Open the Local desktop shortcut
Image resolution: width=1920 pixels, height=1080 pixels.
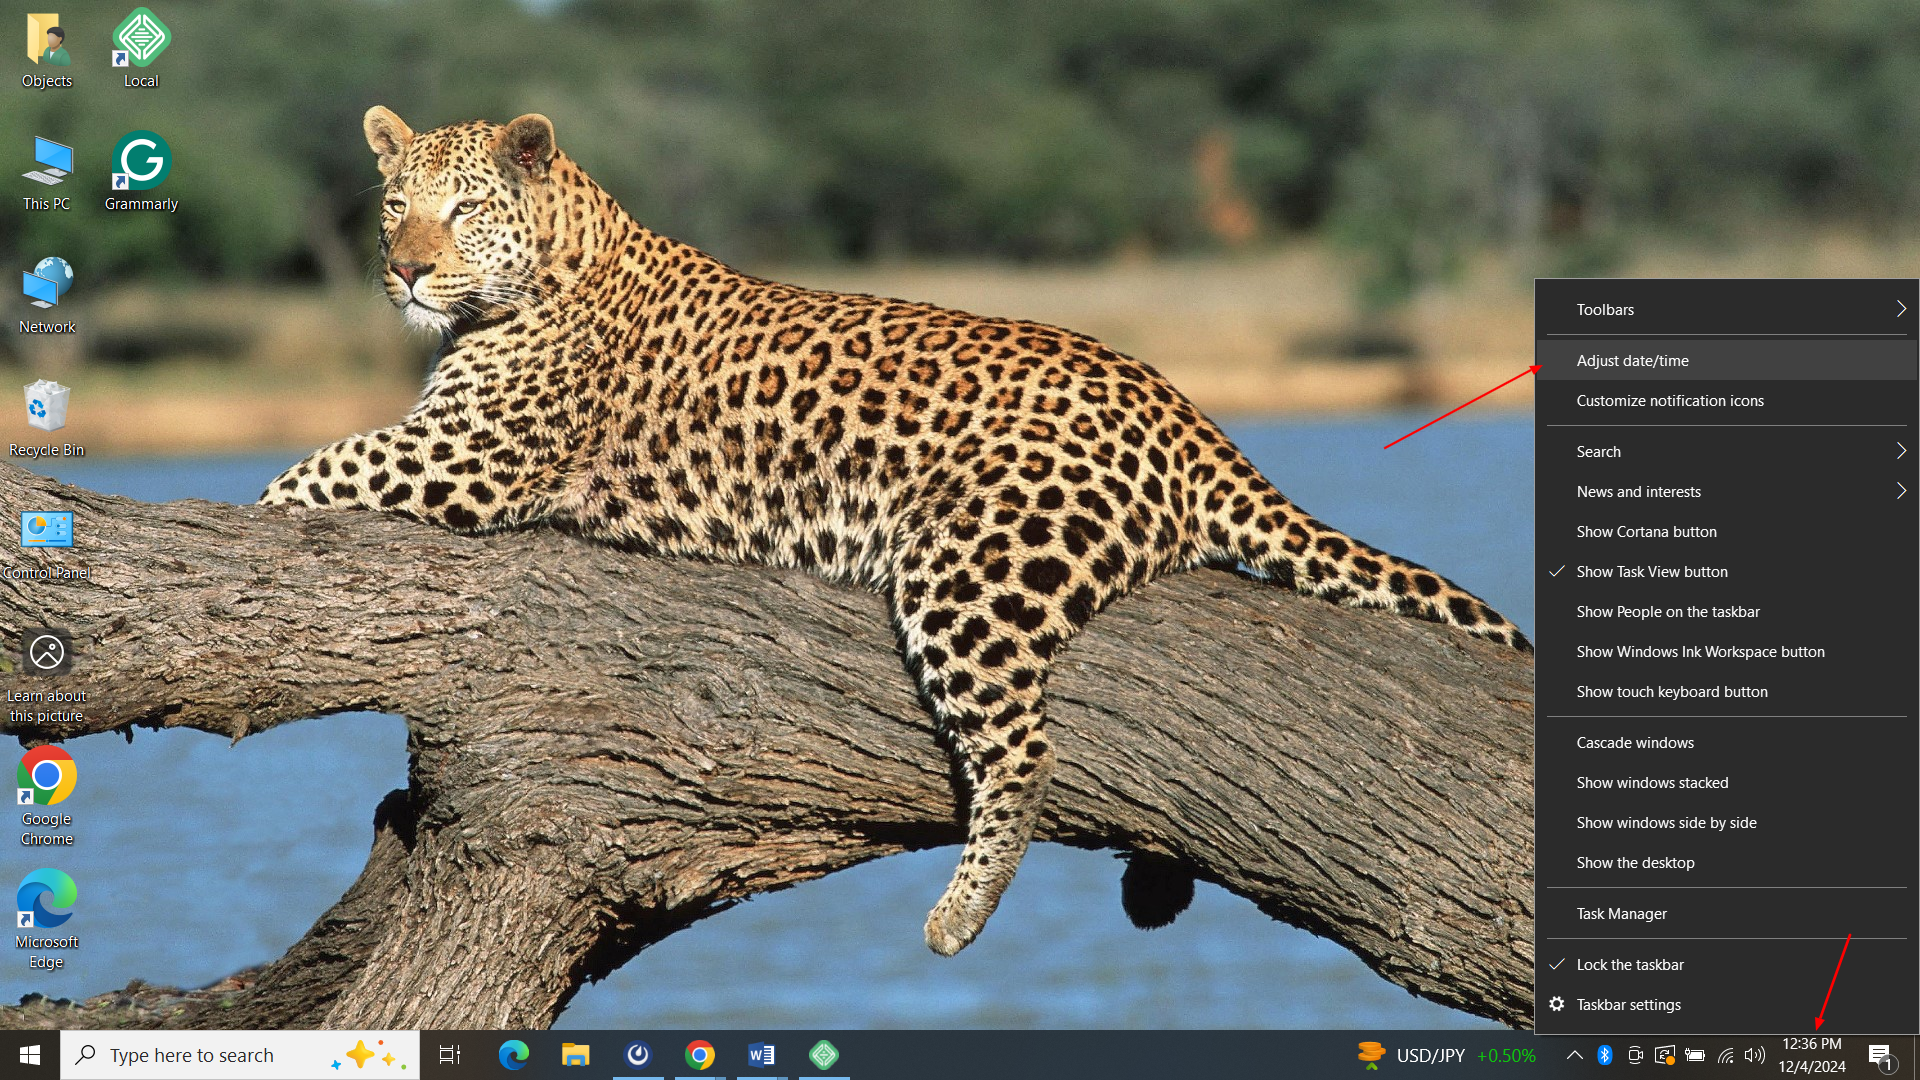pyautogui.click(x=141, y=50)
